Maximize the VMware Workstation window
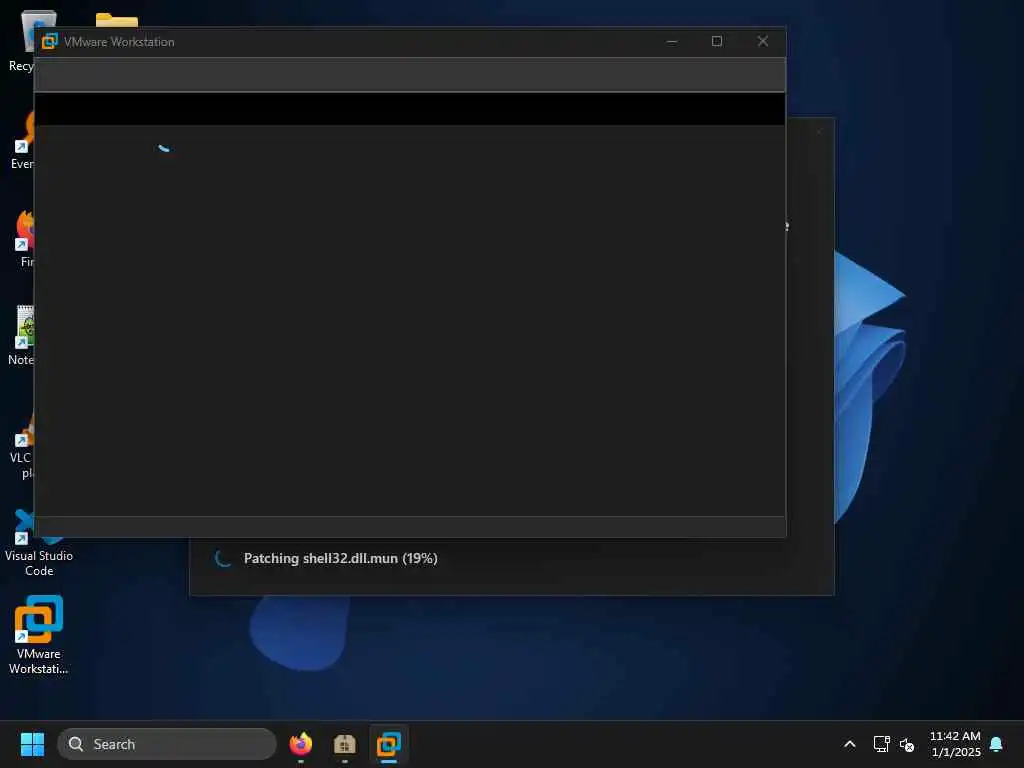Image resolution: width=1024 pixels, height=768 pixels. pyautogui.click(x=716, y=41)
